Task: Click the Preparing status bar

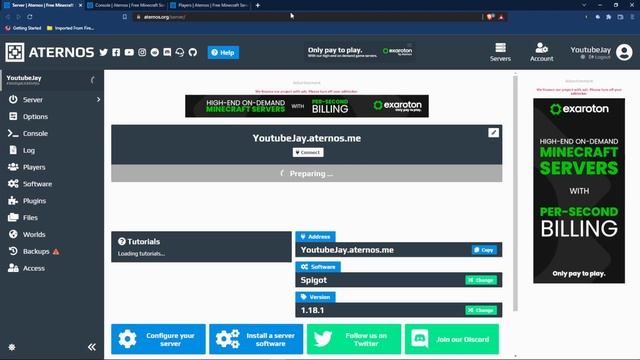Action: 307,173
